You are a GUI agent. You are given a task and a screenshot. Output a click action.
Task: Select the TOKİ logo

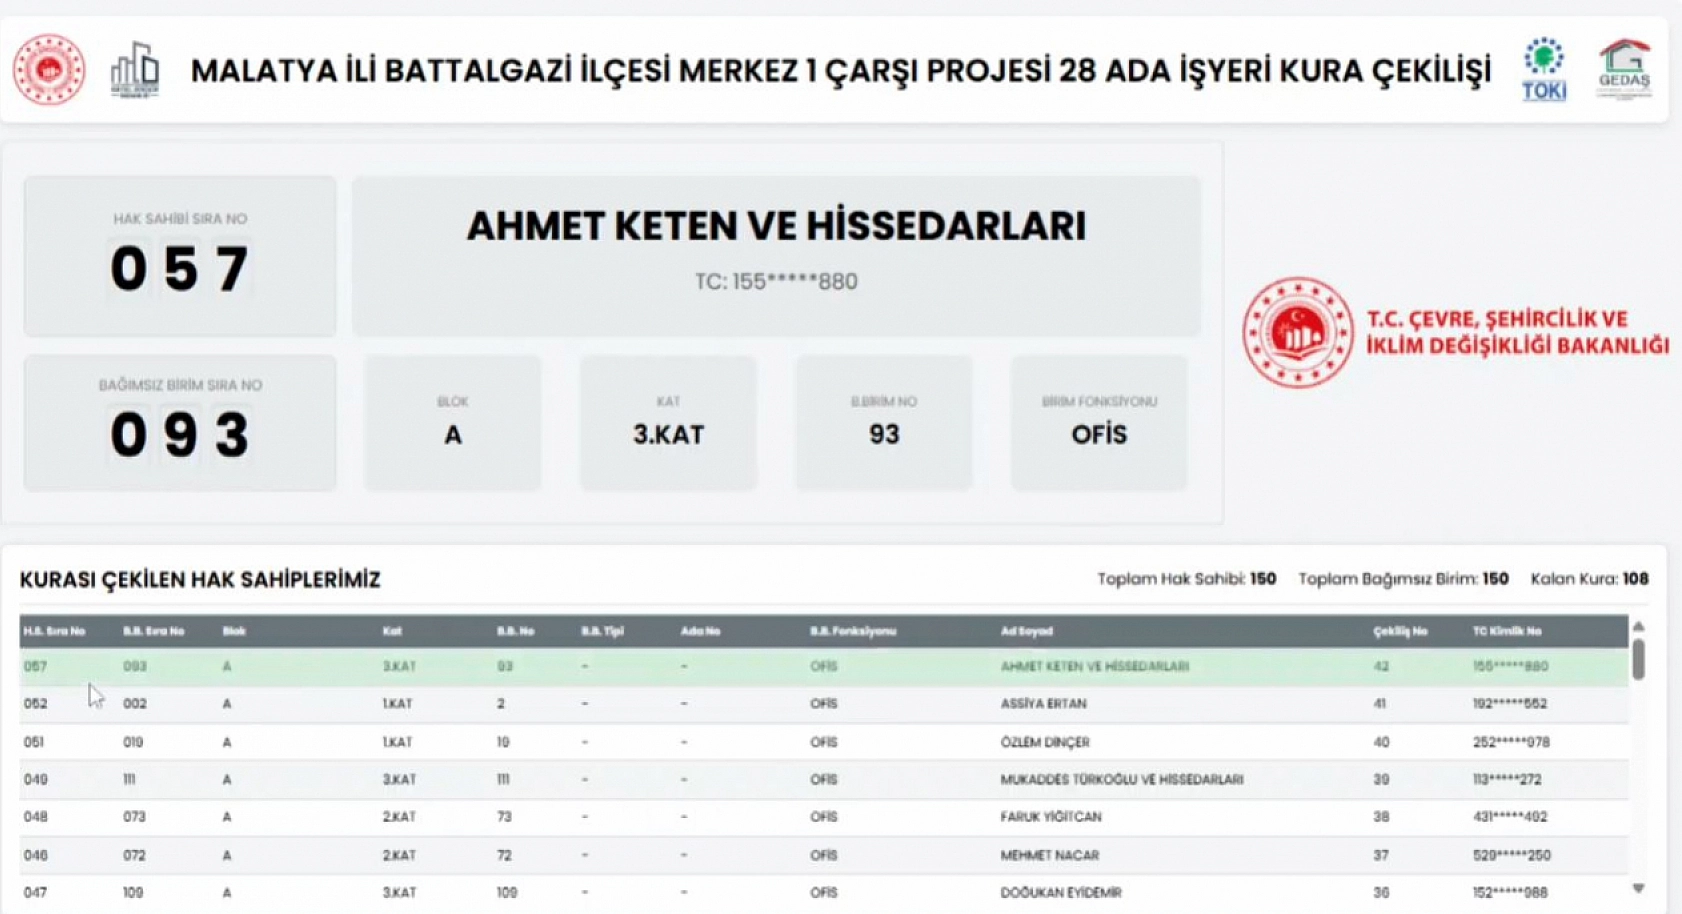(1544, 70)
